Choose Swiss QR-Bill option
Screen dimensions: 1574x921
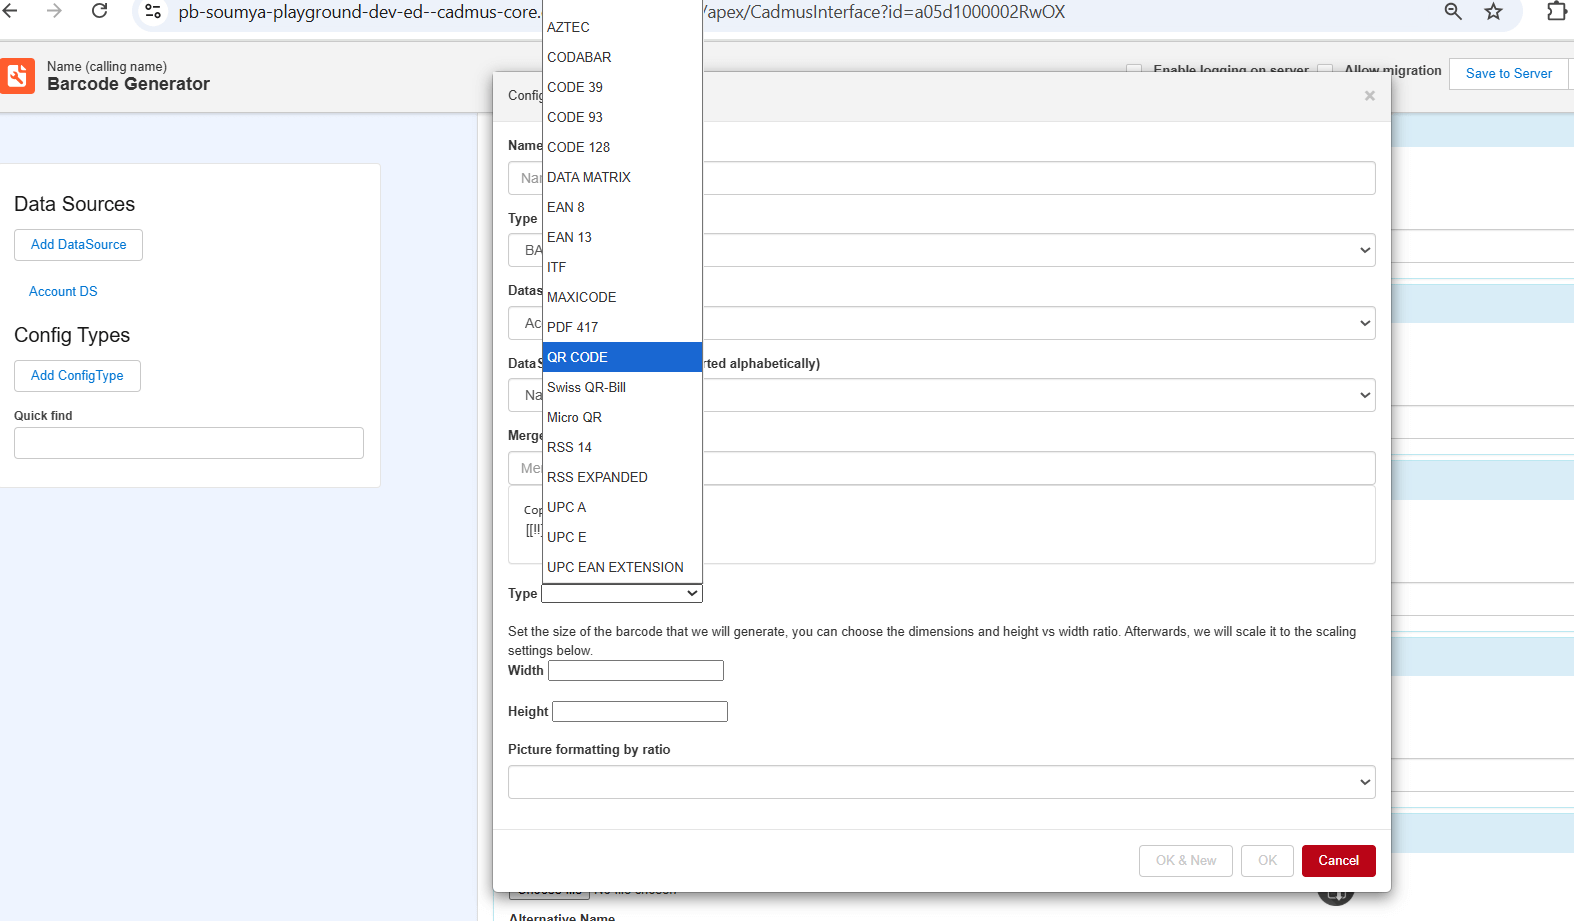tap(622, 387)
